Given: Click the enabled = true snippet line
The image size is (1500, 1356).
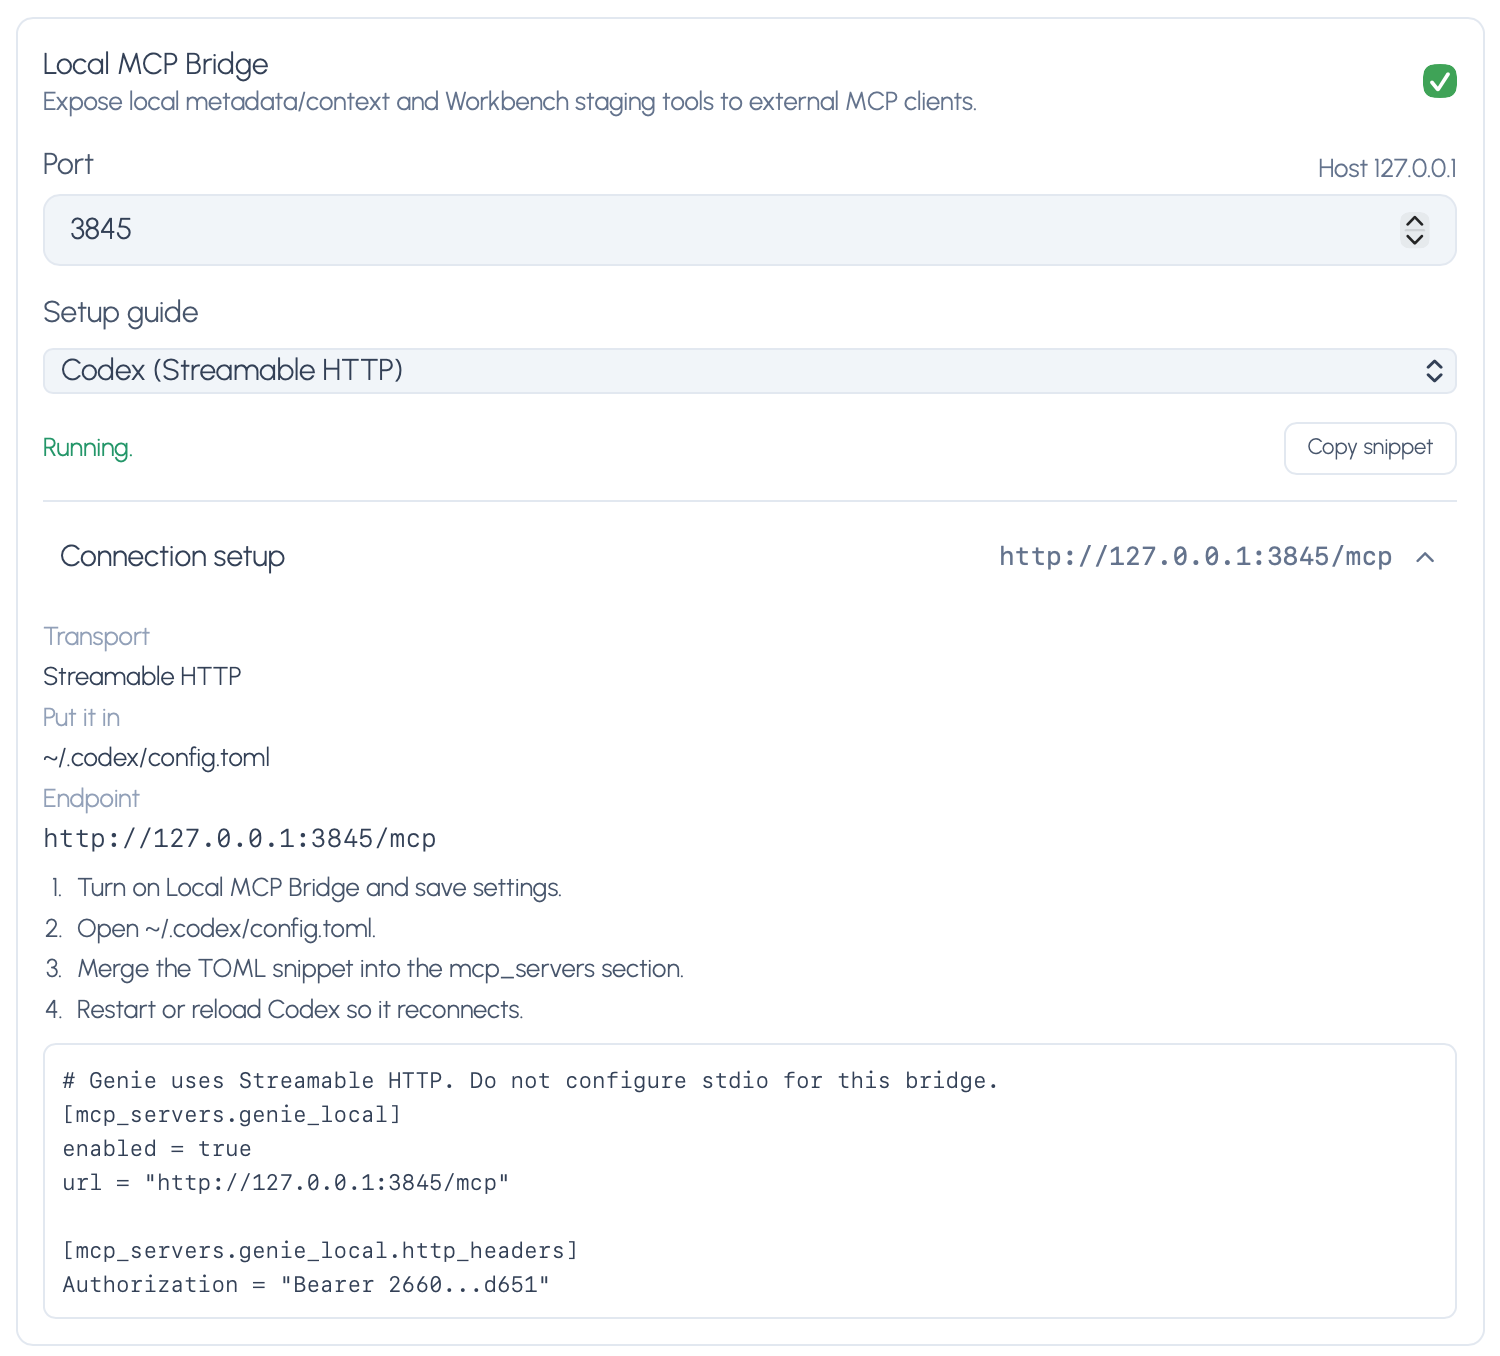Looking at the screenshot, I should 157,1149.
